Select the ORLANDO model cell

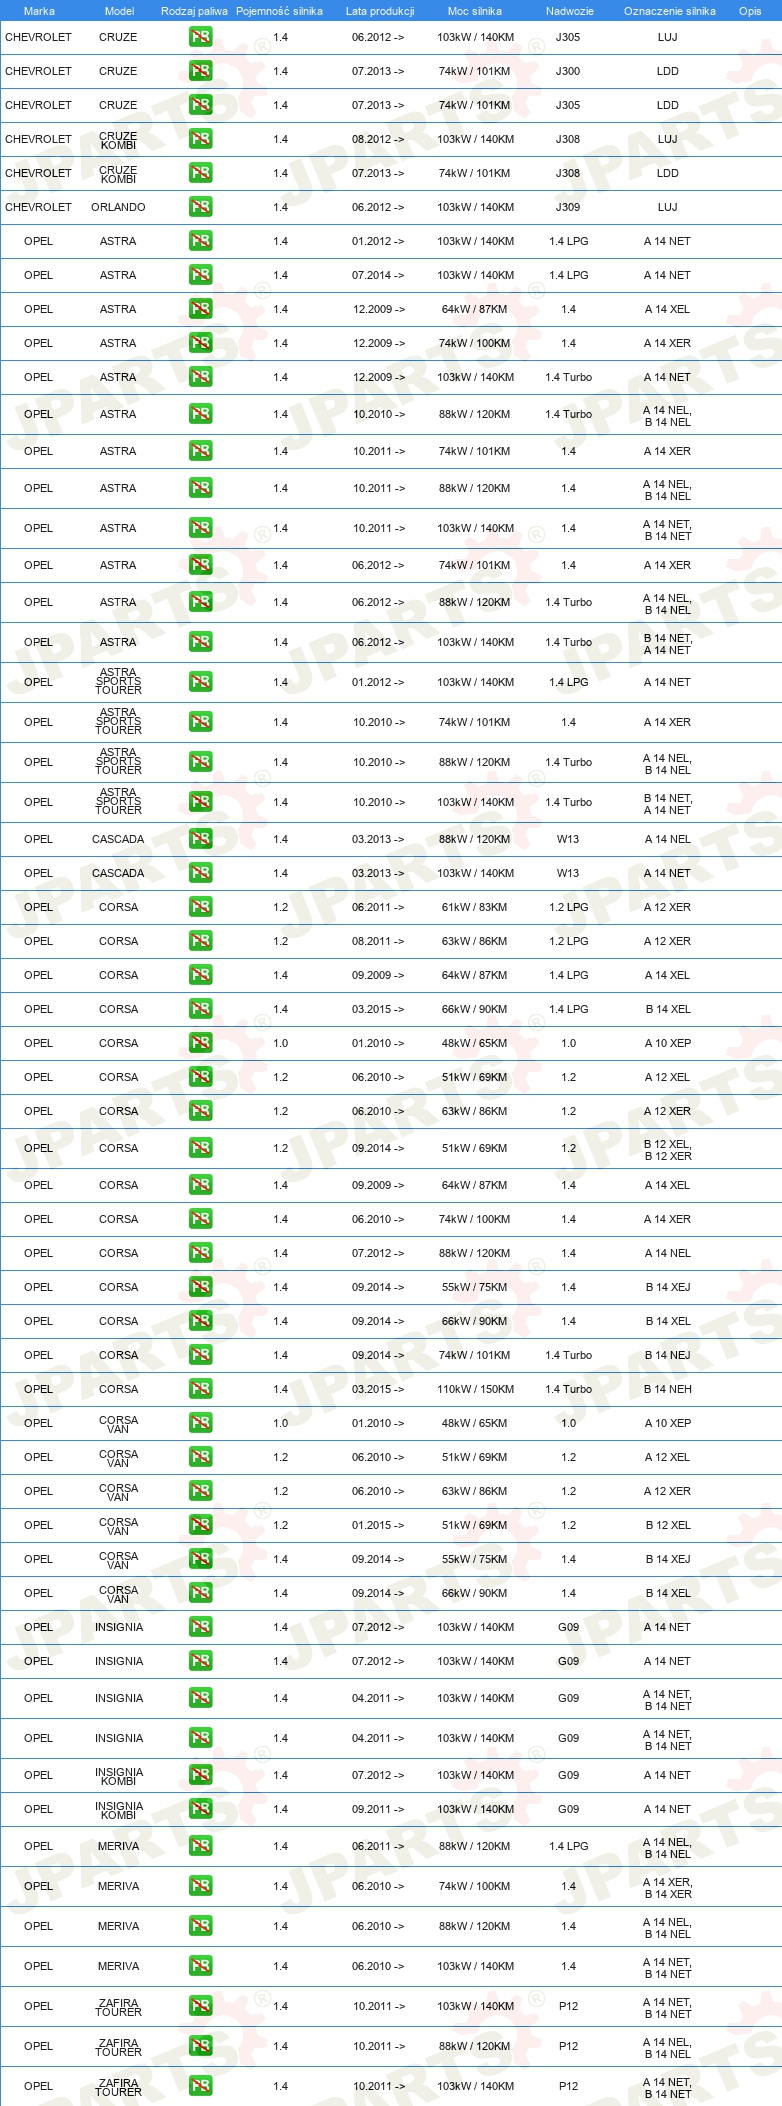coord(118,207)
